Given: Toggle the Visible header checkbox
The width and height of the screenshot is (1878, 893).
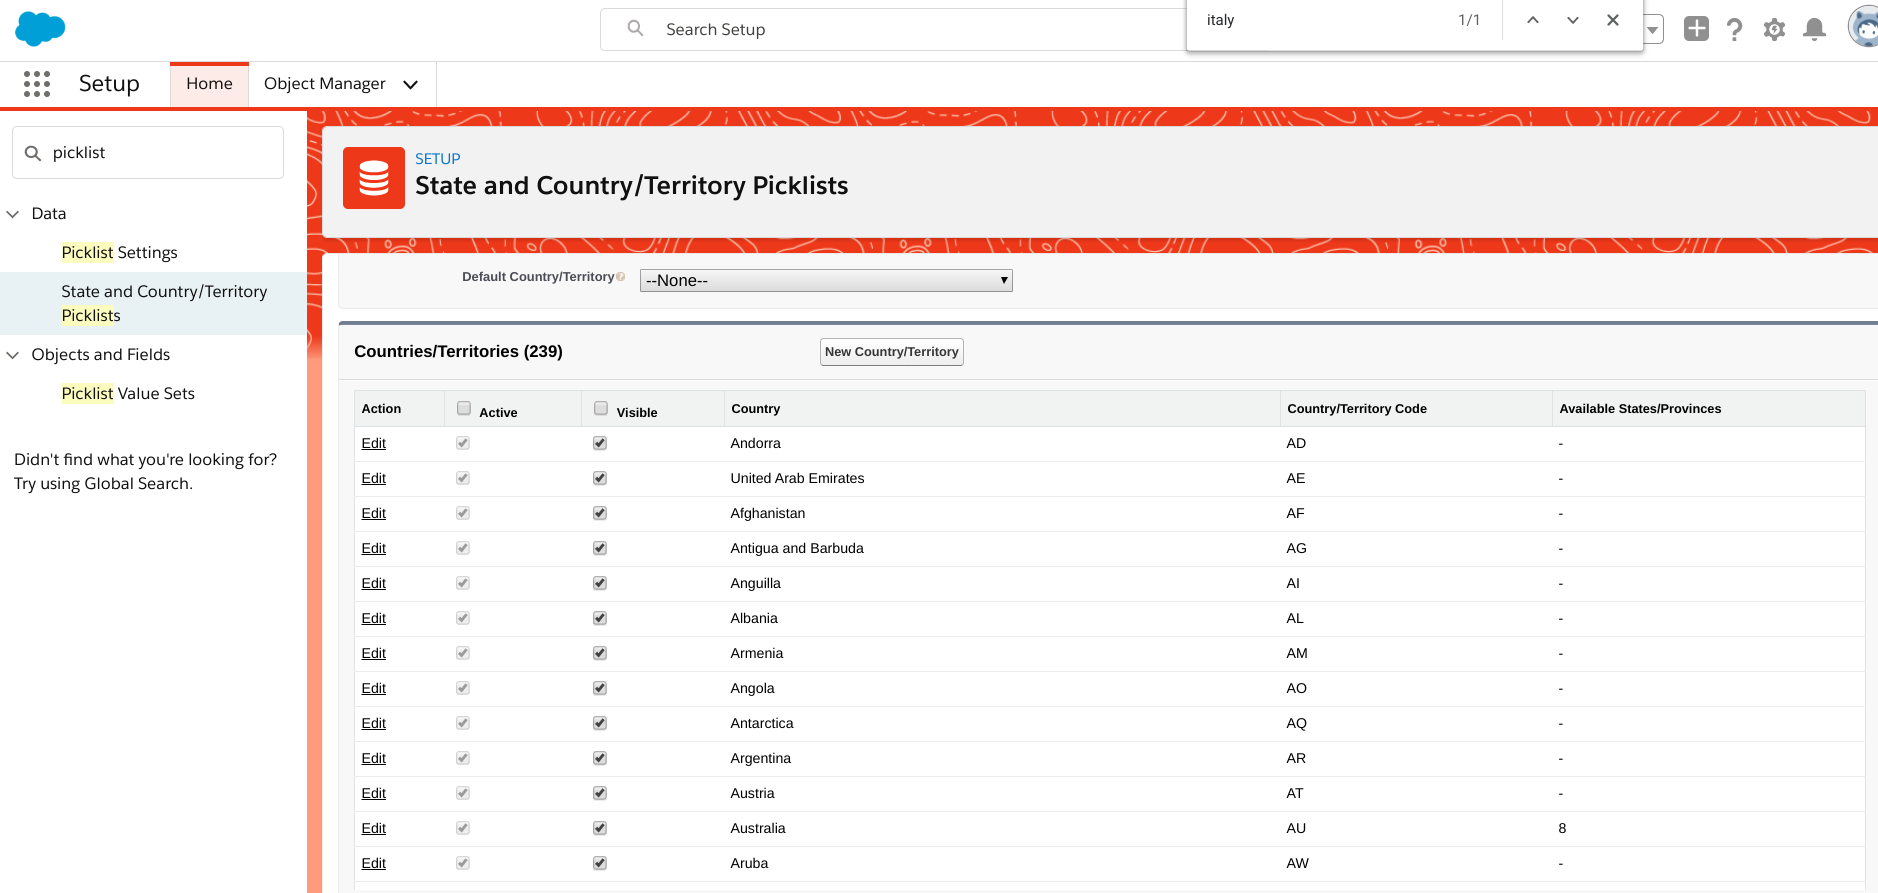Looking at the screenshot, I should pyautogui.click(x=601, y=408).
